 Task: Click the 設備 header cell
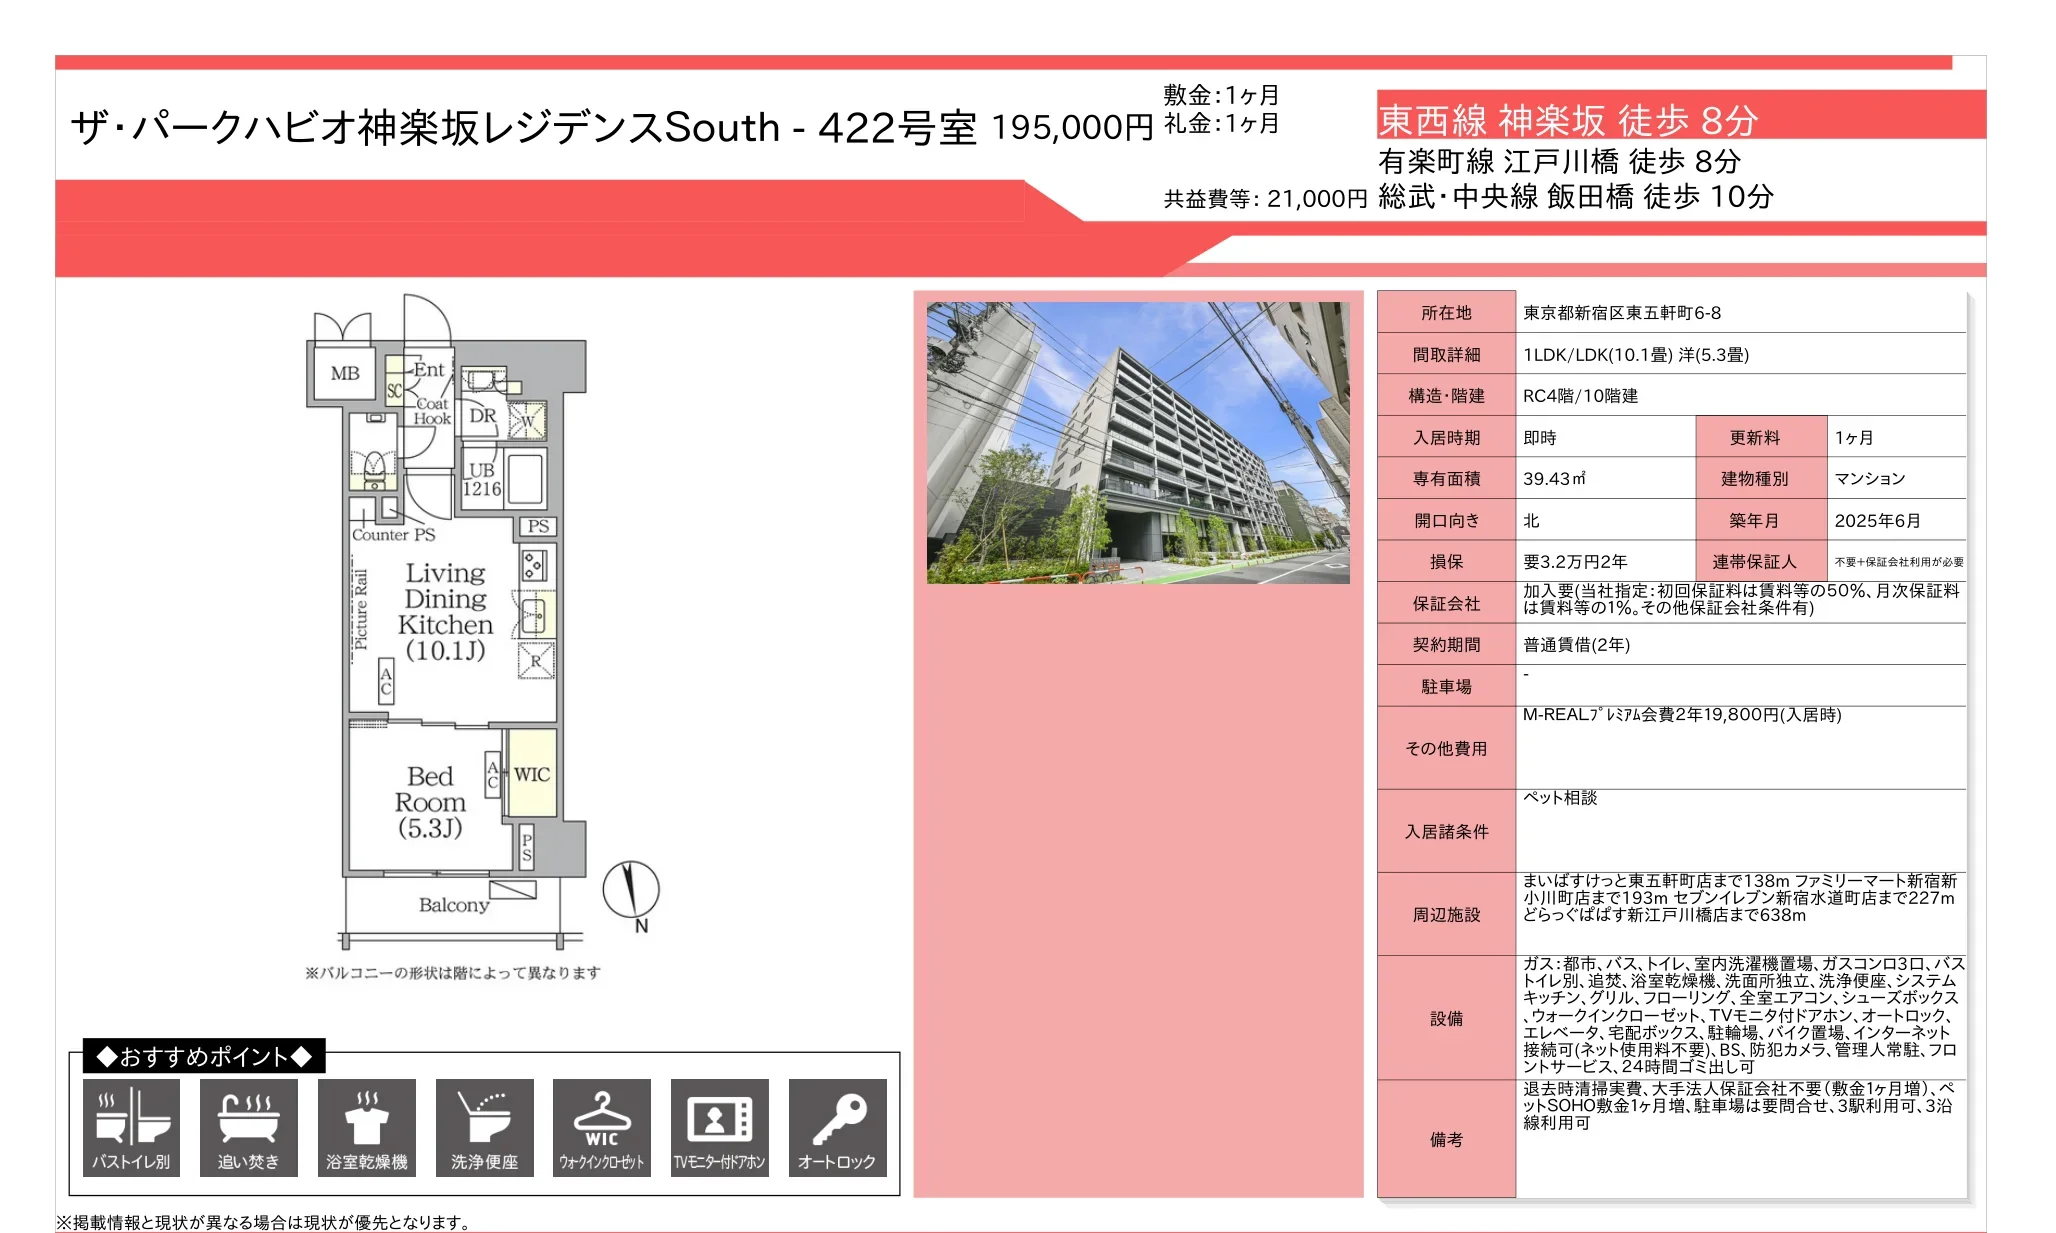1445,1018
